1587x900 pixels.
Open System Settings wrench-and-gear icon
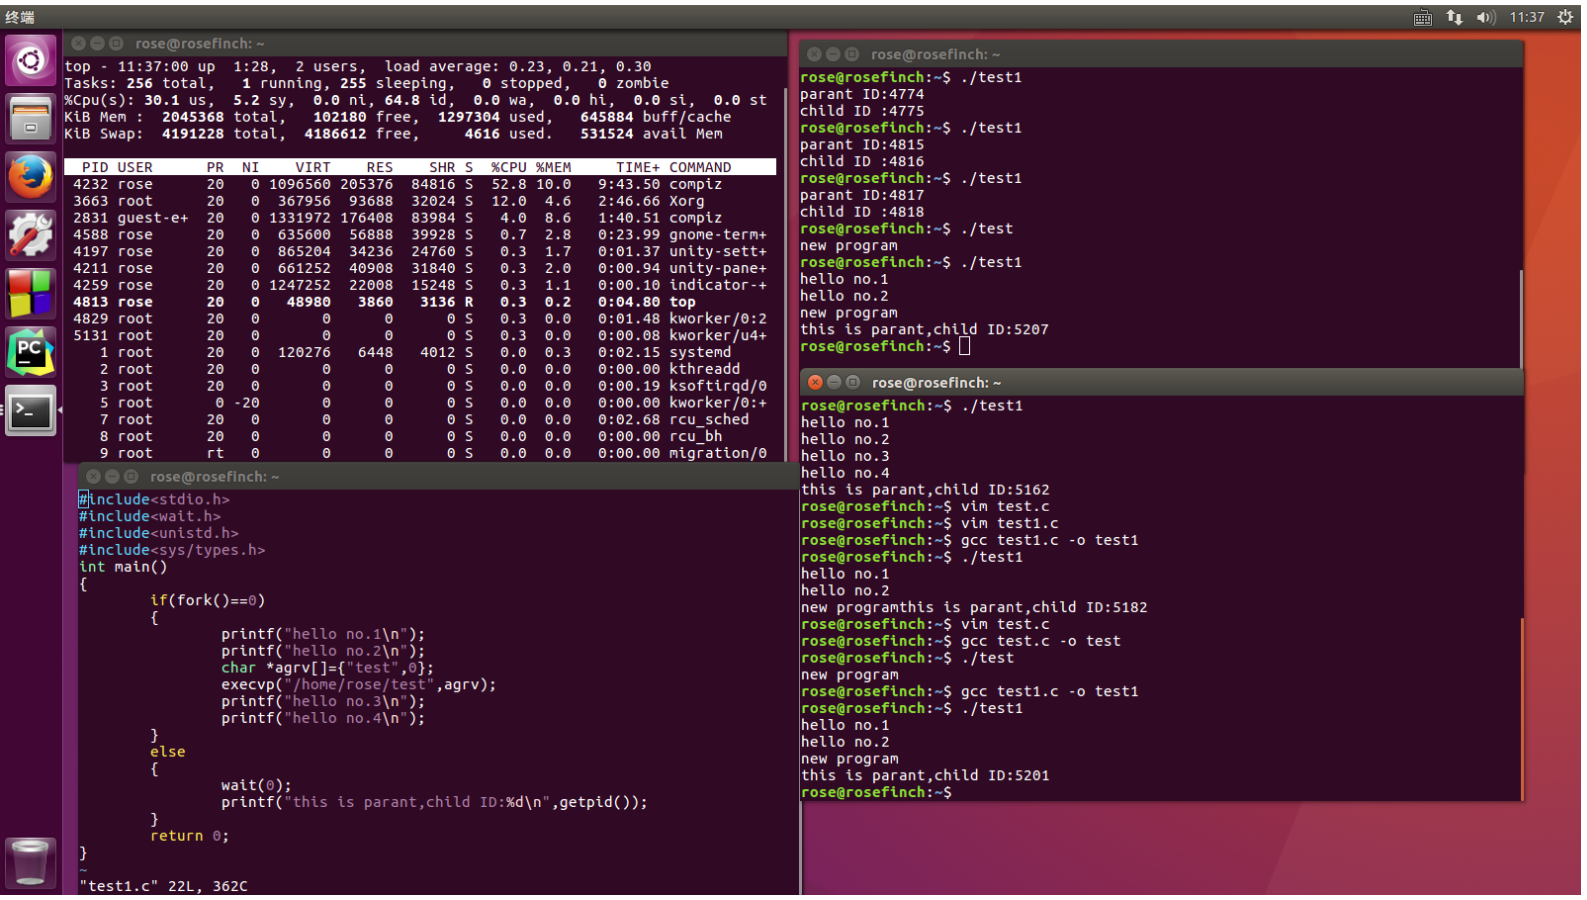click(x=31, y=236)
